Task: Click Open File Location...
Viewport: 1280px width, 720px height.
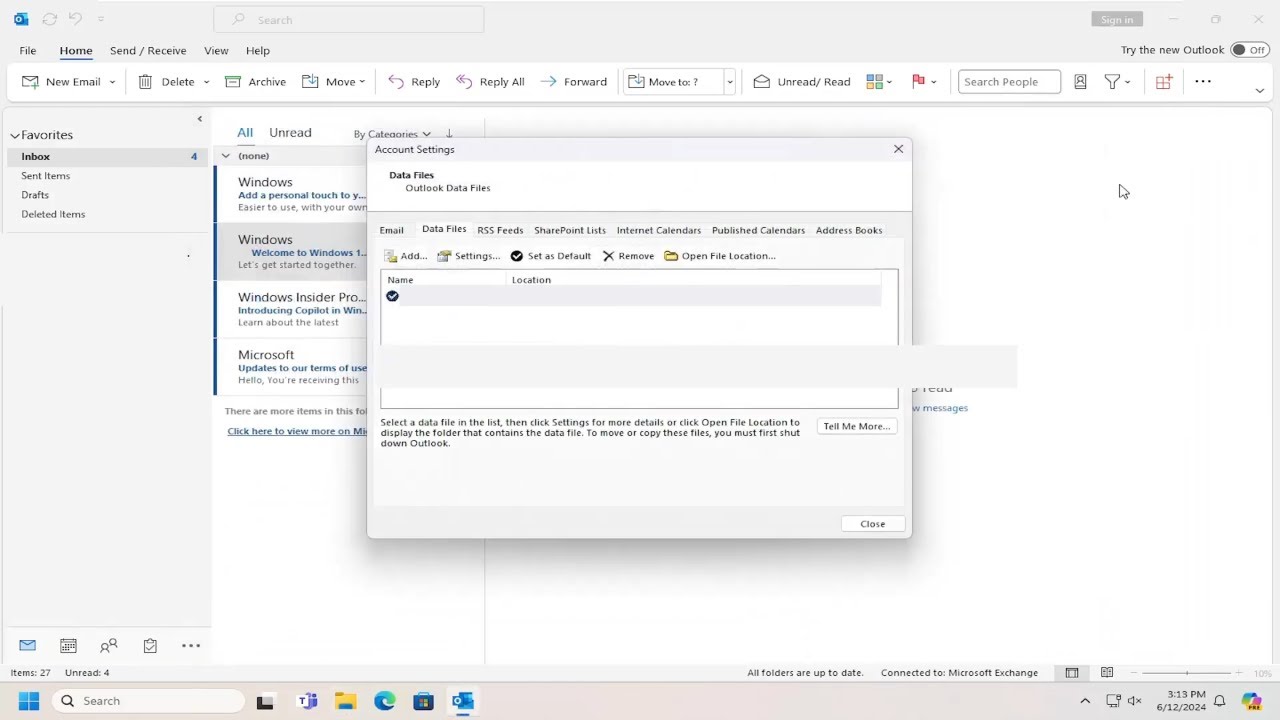Action: 720,256
